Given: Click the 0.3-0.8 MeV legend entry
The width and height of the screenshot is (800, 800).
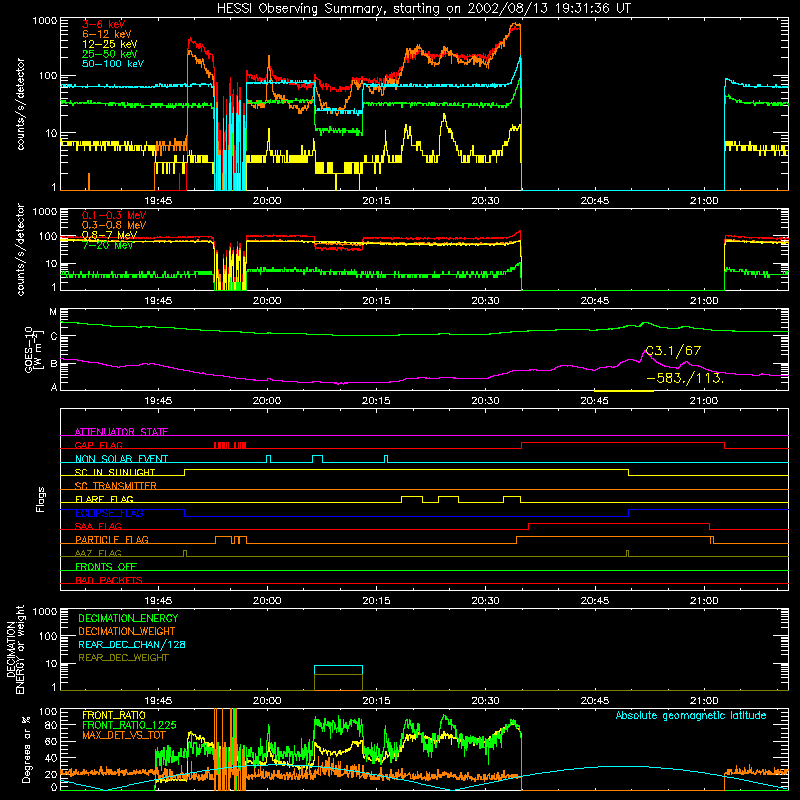Looking at the screenshot, I should click(114, 225).
